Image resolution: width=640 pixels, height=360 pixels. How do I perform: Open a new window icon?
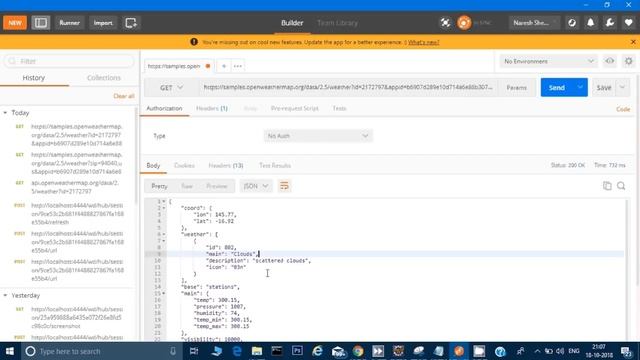coord(131,23)
